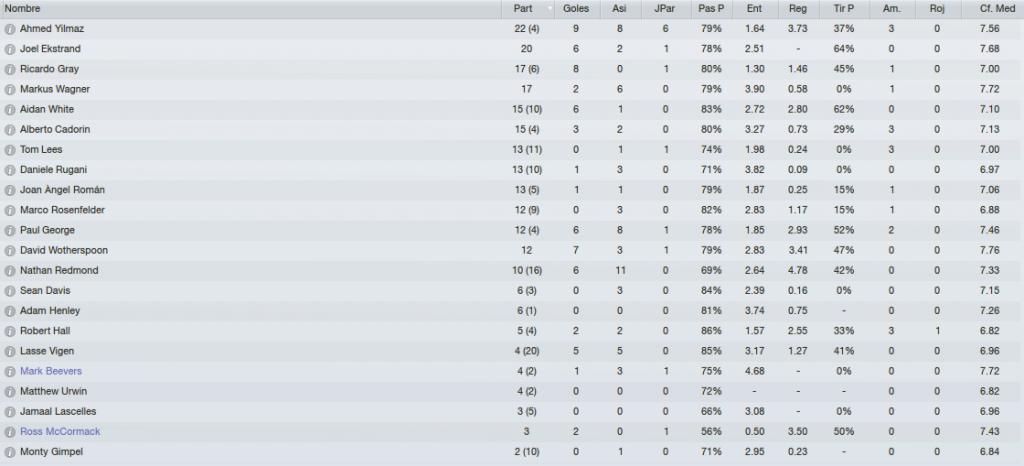Click info icon for Jamaal Lascelles
1024x466 pixels.
coord(10,412)
